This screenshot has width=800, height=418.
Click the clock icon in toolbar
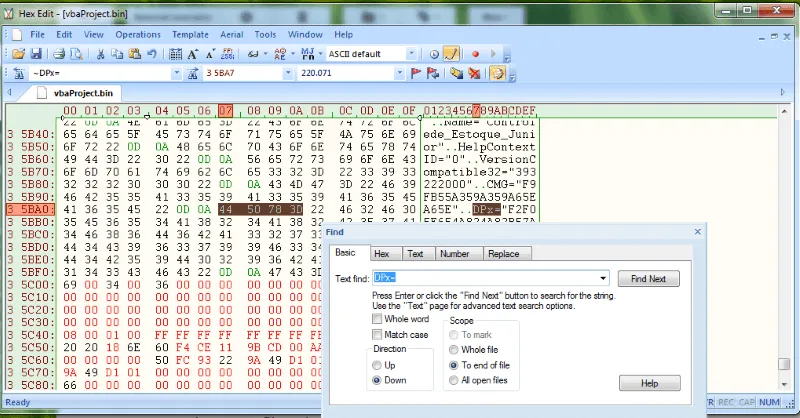coord(434,54)
